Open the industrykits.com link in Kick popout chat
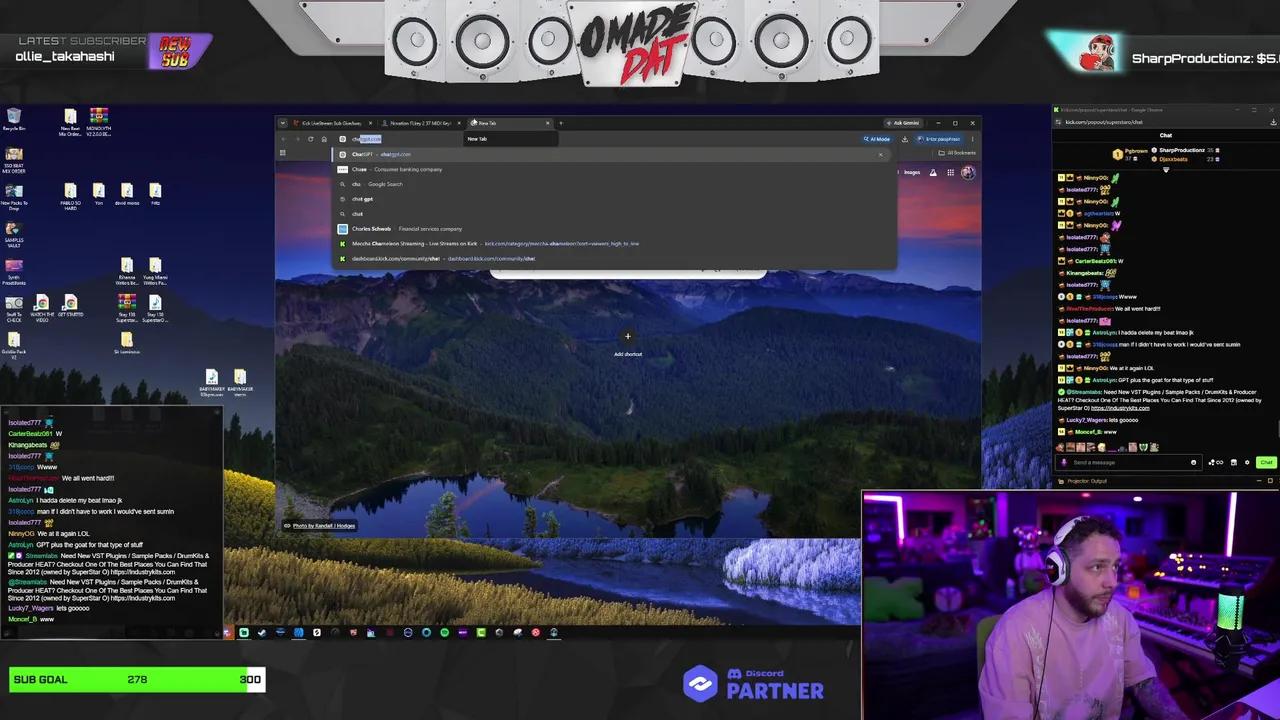This screenshot has height=720, width=1280. tap(1120, 408)
